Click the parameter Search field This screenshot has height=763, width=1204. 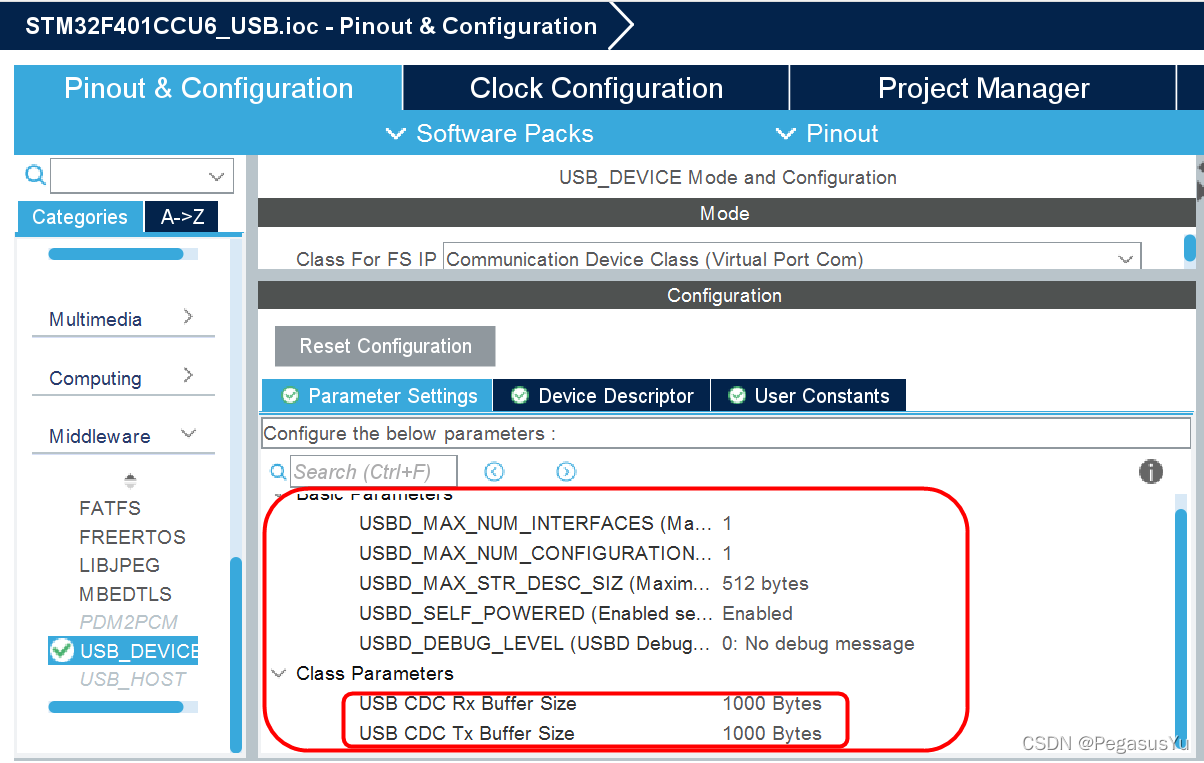click(x=374, y=471)
